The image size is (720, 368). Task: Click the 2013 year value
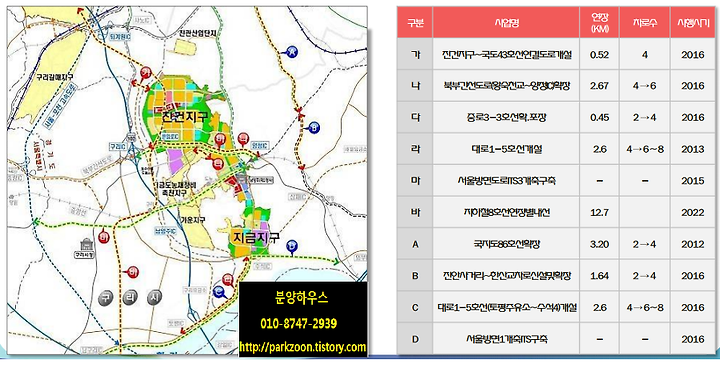click(693, 149)
